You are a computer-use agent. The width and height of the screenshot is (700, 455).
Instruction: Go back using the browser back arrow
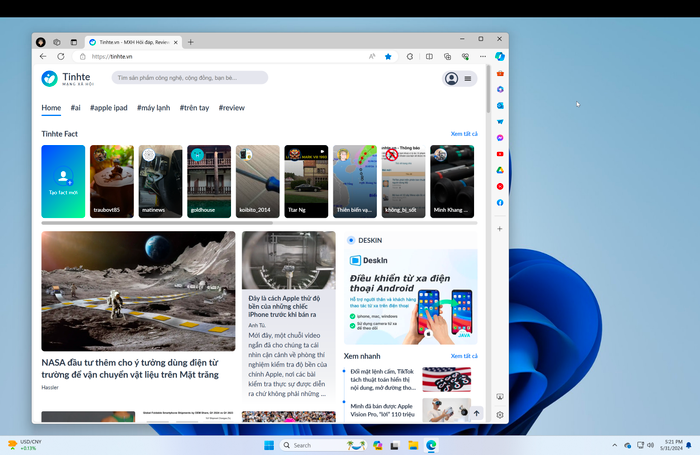pyautogui.click(x=43, y=56)
